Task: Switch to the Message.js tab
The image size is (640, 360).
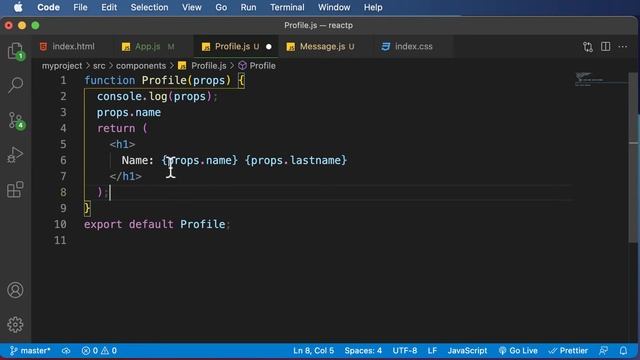Action: pos(325,47)
